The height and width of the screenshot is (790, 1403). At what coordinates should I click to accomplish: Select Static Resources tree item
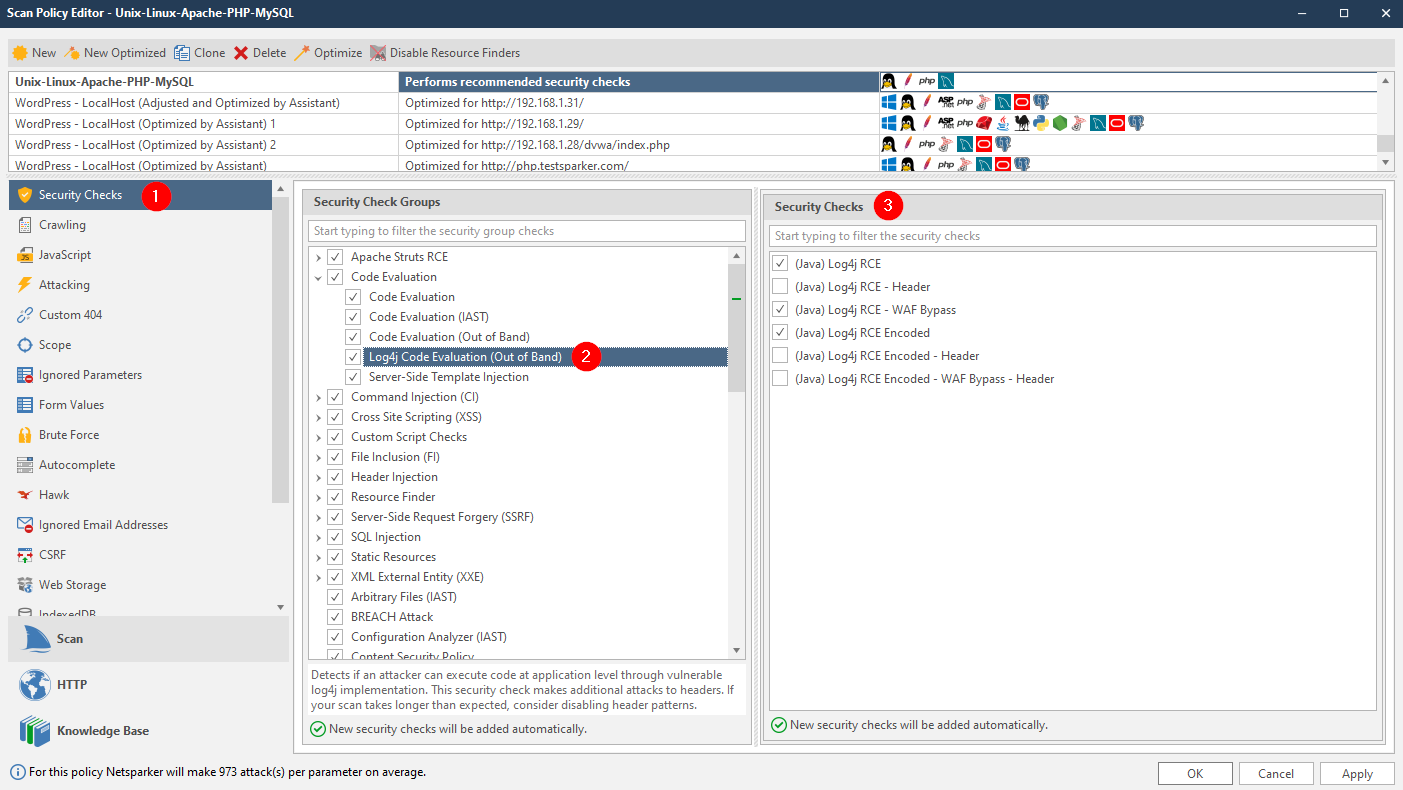coord(393,557)
